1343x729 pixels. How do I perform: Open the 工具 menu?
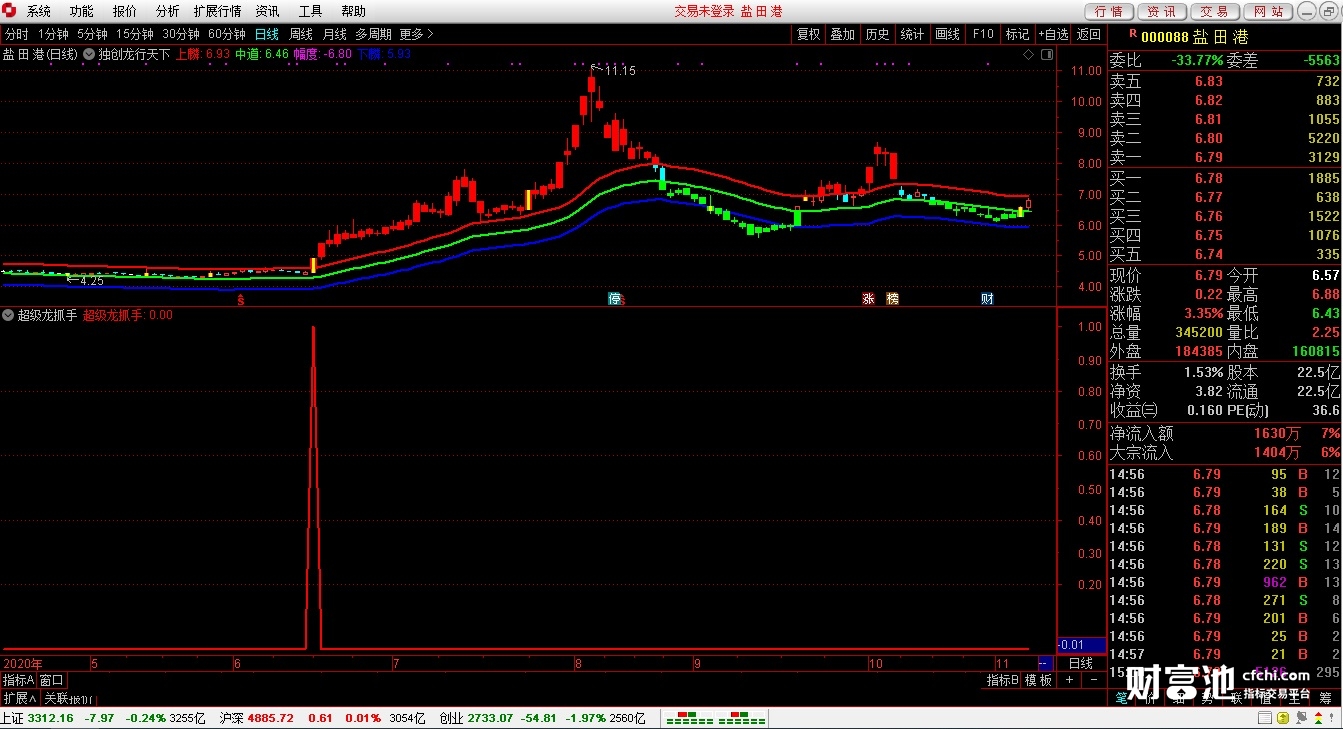click(x=310, y=11)
